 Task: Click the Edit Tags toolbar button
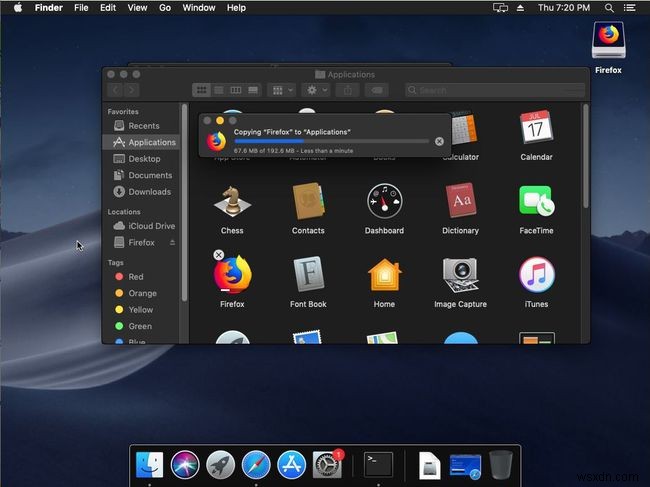click(x=377, y=90)
